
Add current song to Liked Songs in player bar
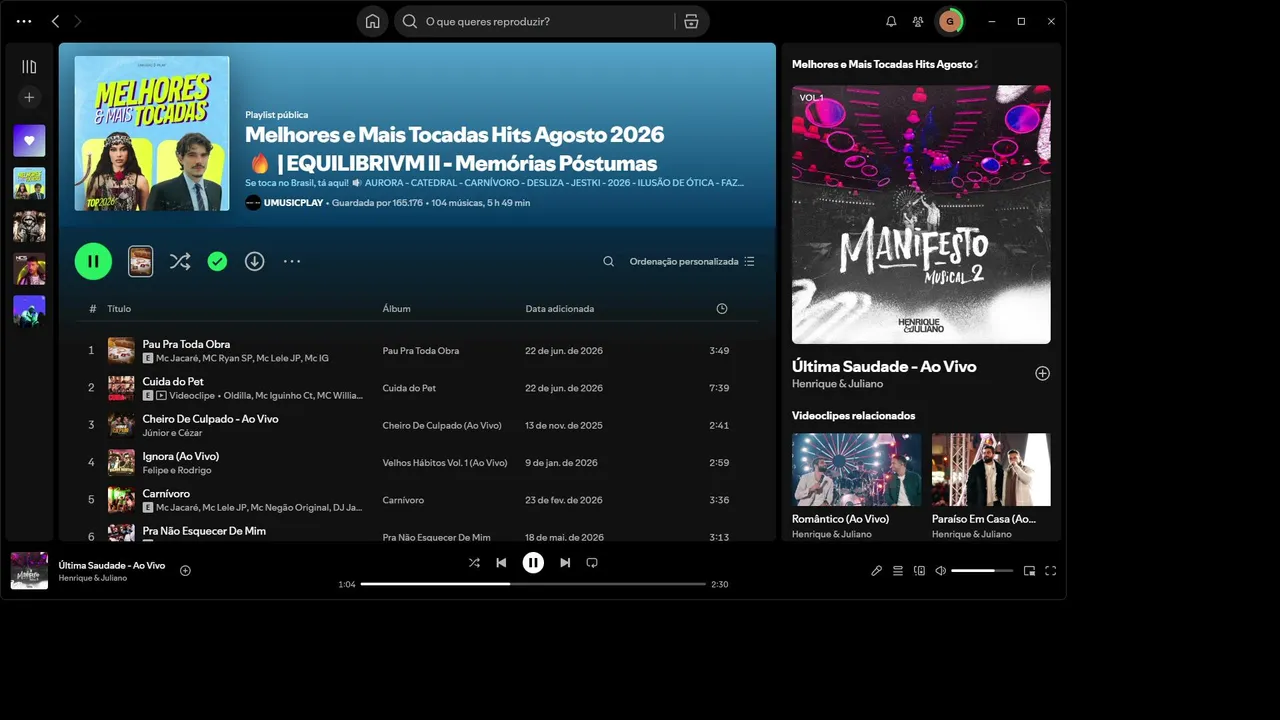(185, 570)
